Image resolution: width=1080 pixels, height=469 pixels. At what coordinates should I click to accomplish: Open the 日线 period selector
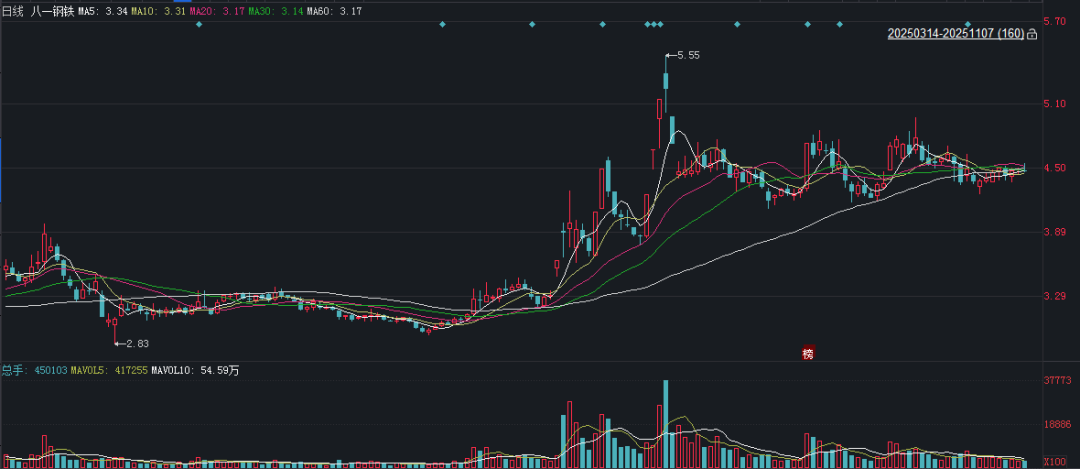(13, 11)
